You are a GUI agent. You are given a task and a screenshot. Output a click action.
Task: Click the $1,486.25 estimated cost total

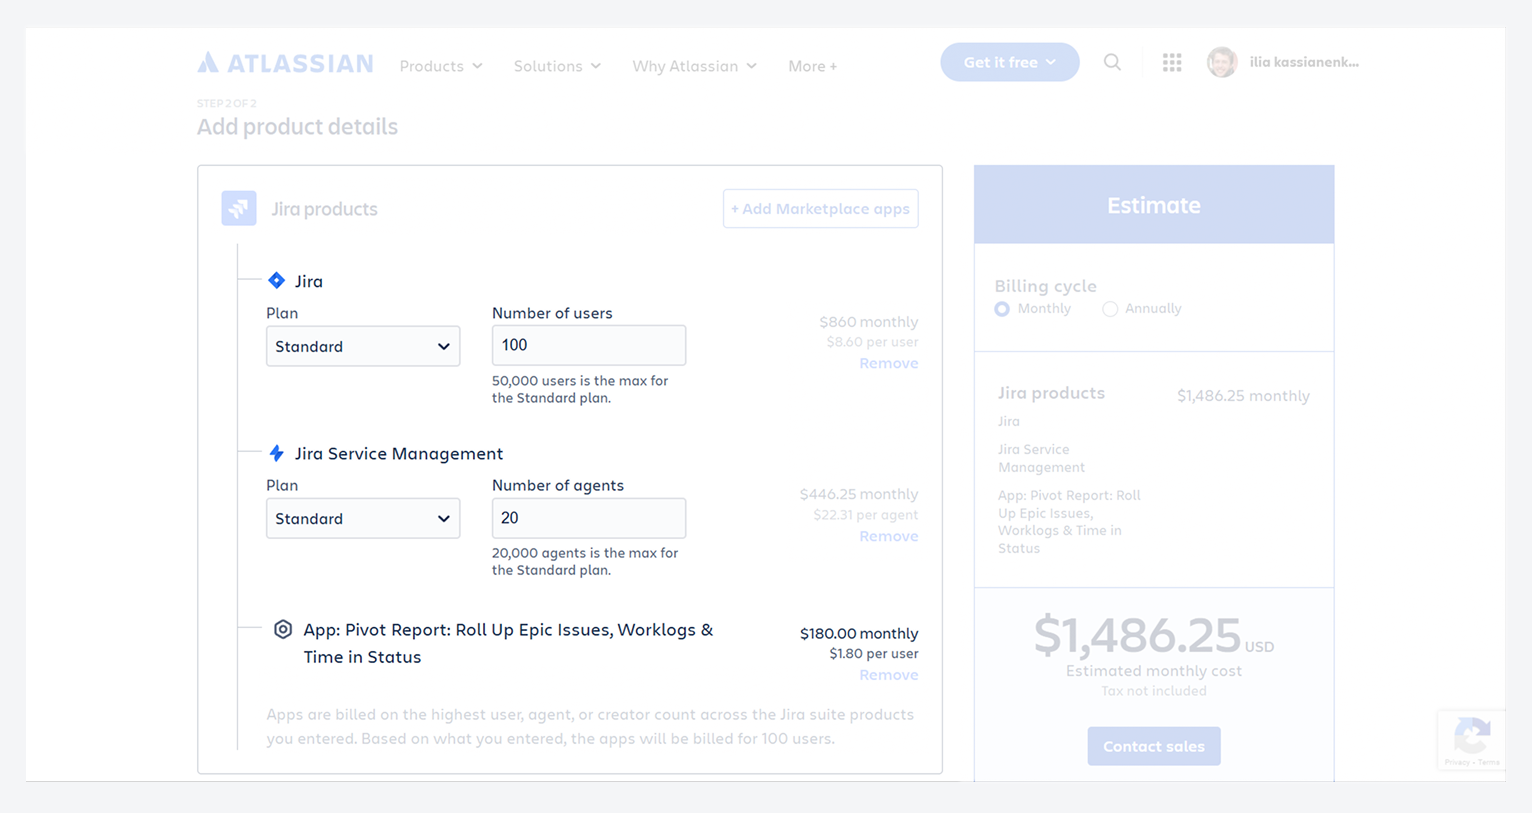click(x=1137, y=635)
